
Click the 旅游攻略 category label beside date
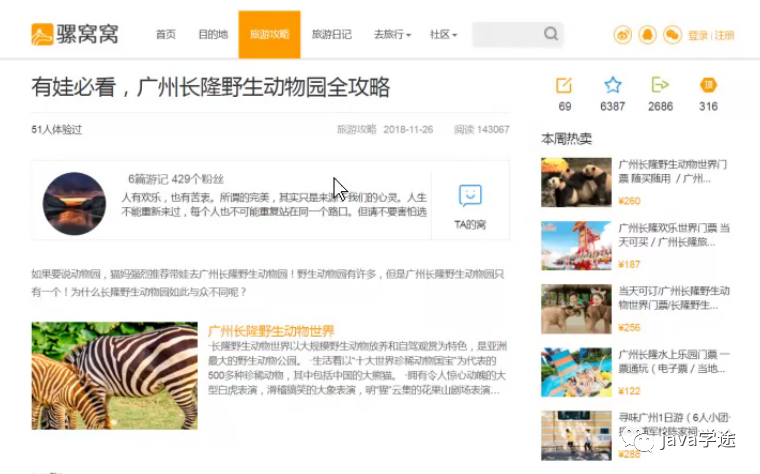[x=356, y=129]
